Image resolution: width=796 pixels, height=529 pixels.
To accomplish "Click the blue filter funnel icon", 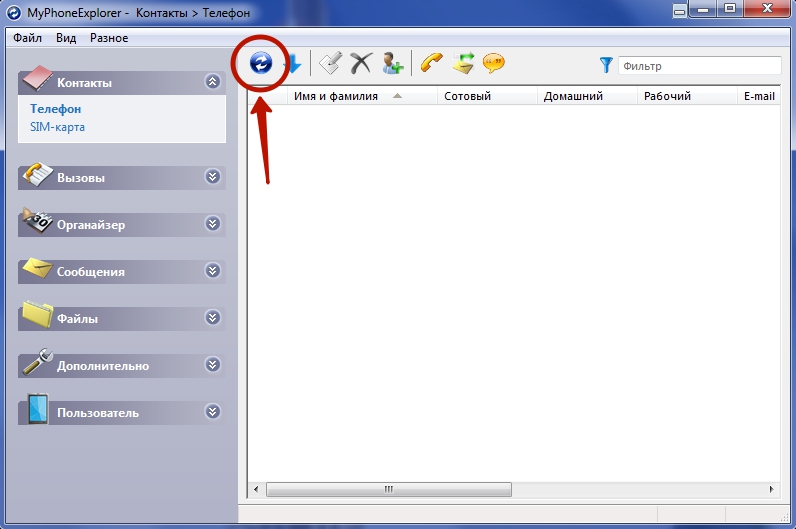I will tap(606, 65).
